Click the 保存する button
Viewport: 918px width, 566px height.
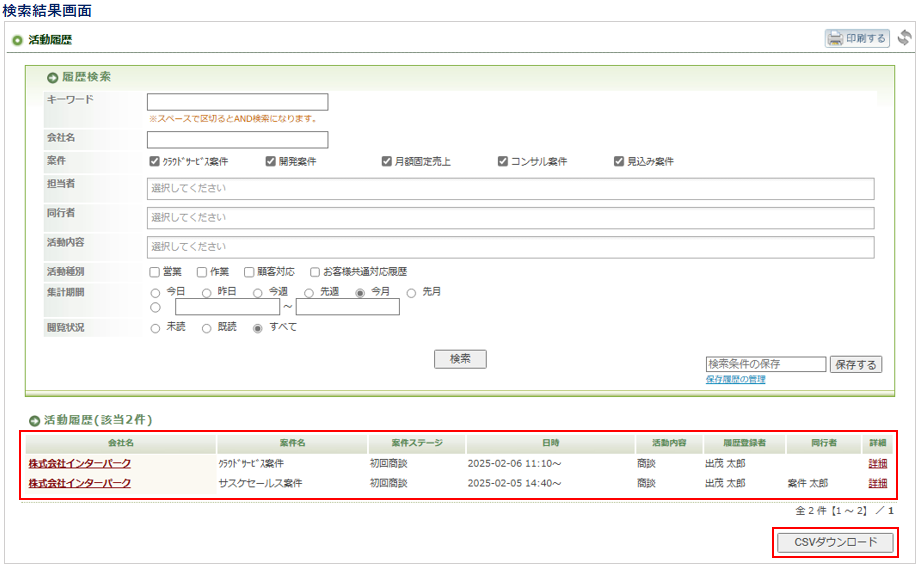(855, 365)
